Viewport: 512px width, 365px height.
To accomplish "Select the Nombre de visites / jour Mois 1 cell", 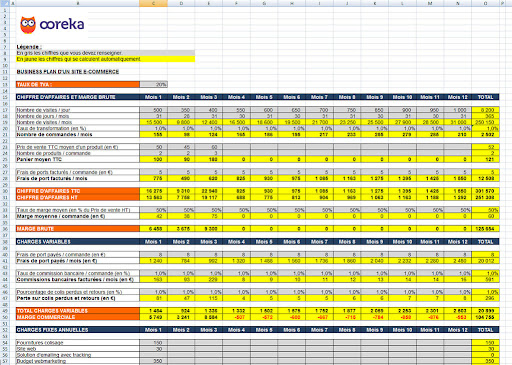I will [x=154, y=110].
